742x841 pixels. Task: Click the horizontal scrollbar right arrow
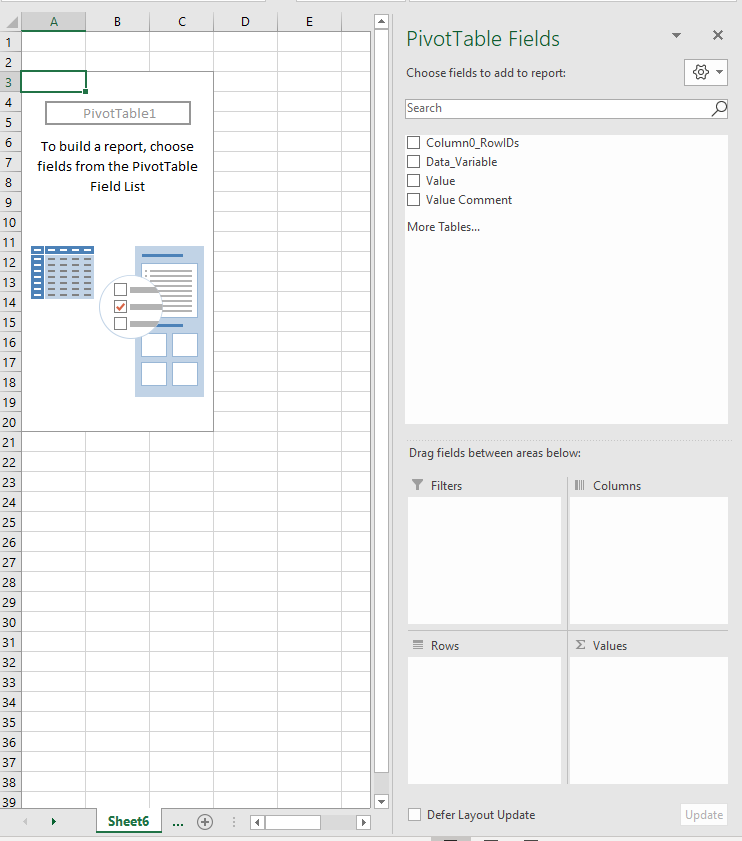coord(364,822)
